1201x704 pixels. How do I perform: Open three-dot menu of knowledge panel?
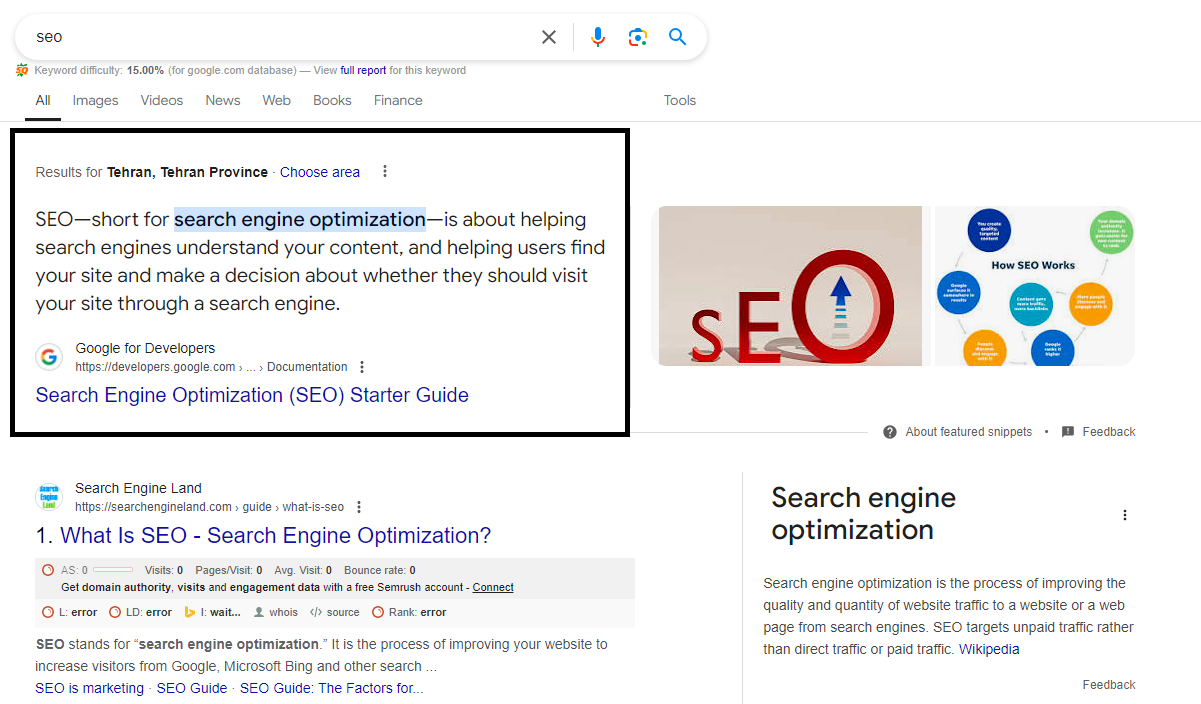tap(1125, 515)
